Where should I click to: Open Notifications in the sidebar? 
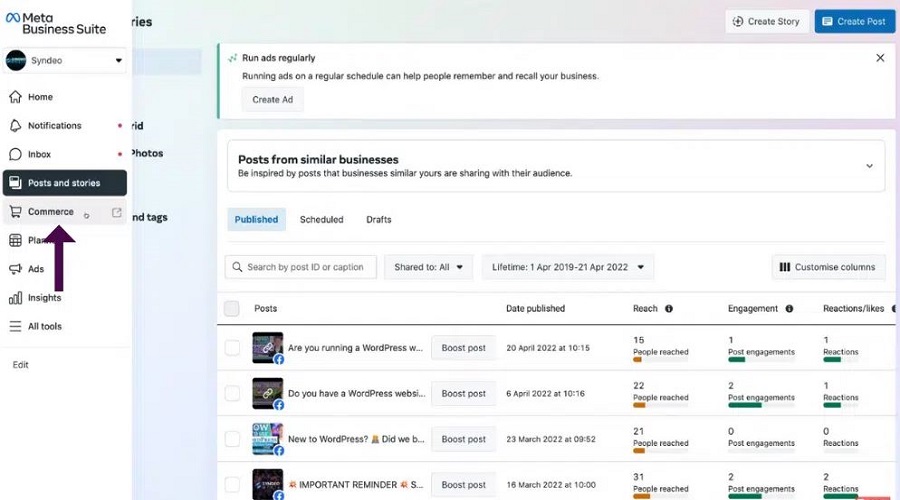65,126
